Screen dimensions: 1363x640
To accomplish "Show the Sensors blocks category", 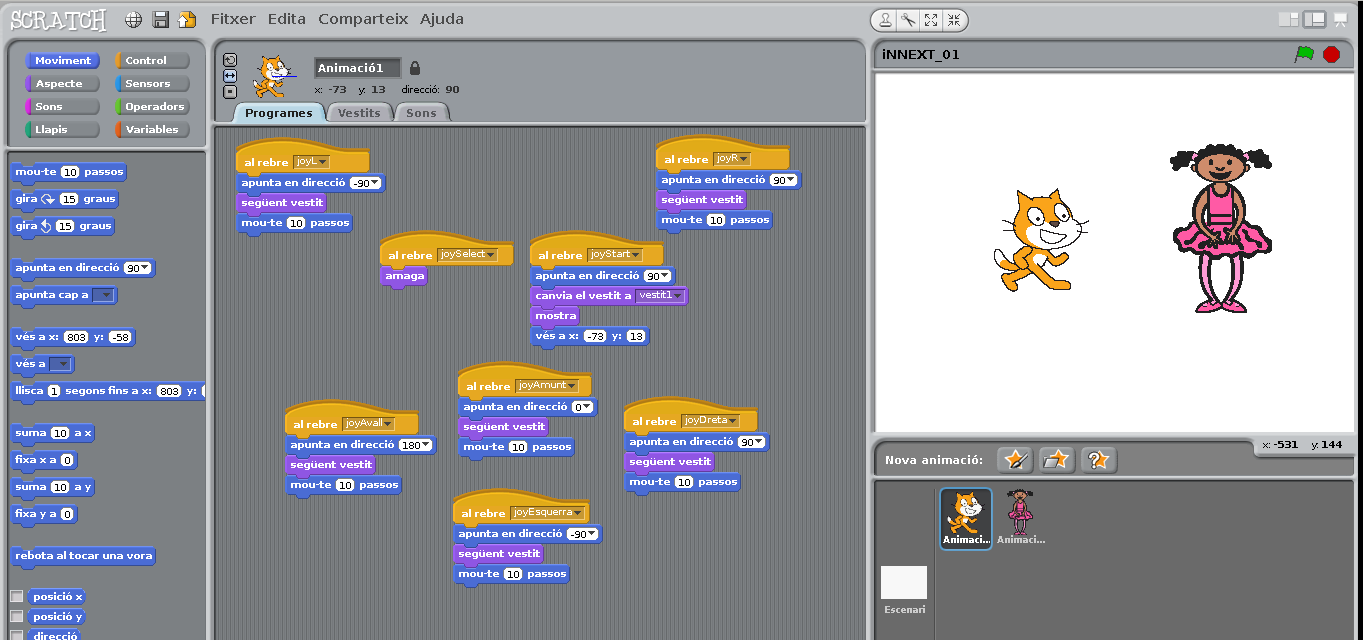I will click(152, 84).
